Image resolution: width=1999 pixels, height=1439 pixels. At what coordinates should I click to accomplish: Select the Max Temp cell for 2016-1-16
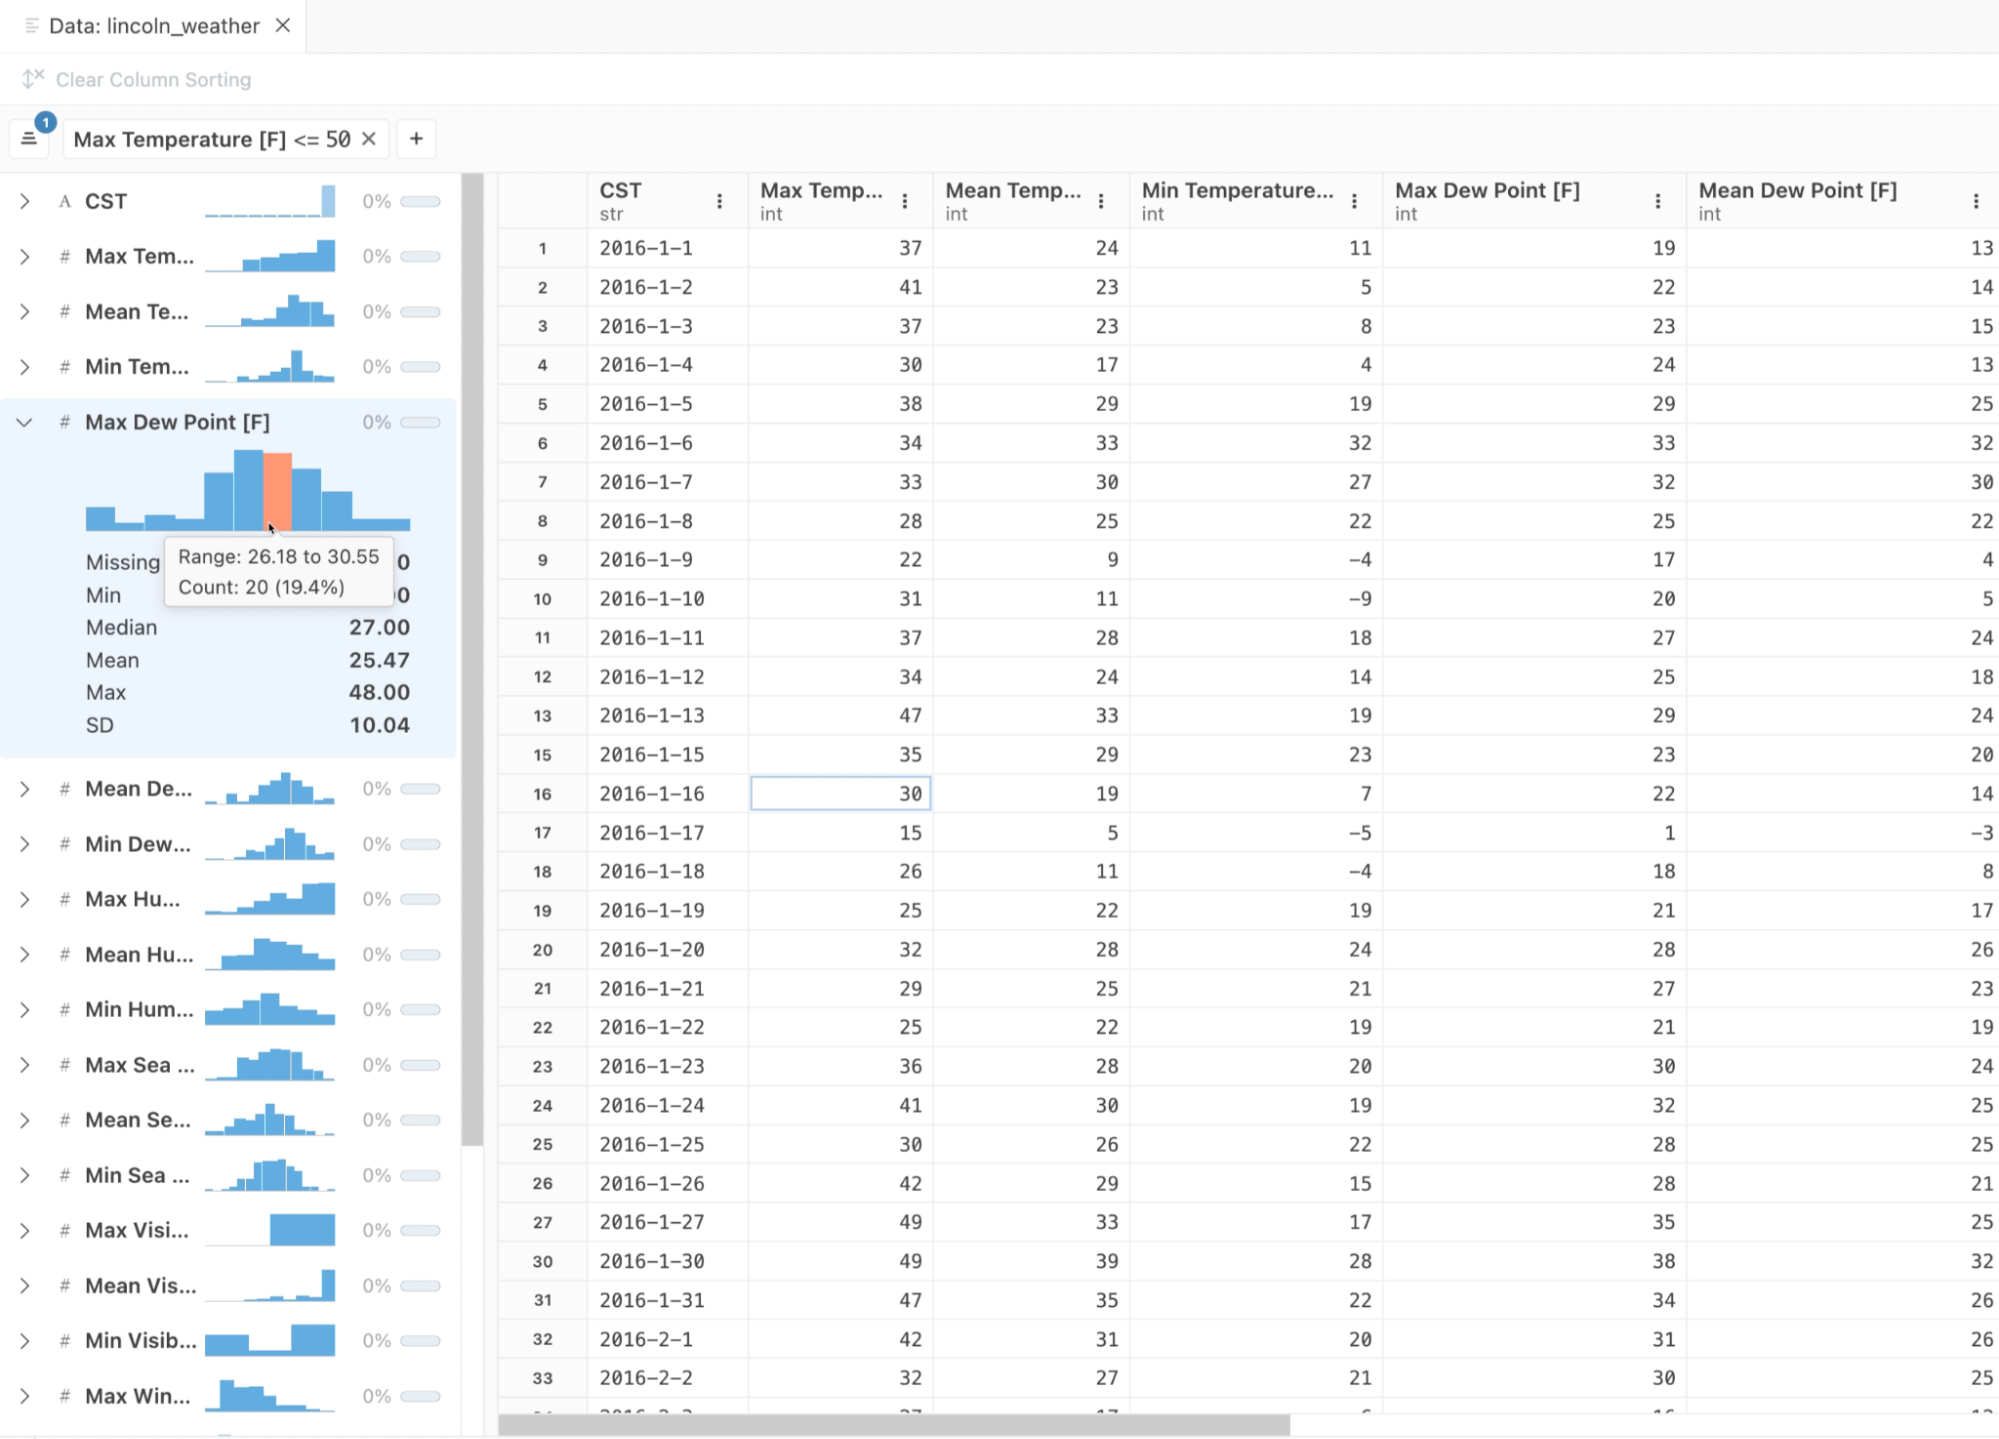point(840,793)
